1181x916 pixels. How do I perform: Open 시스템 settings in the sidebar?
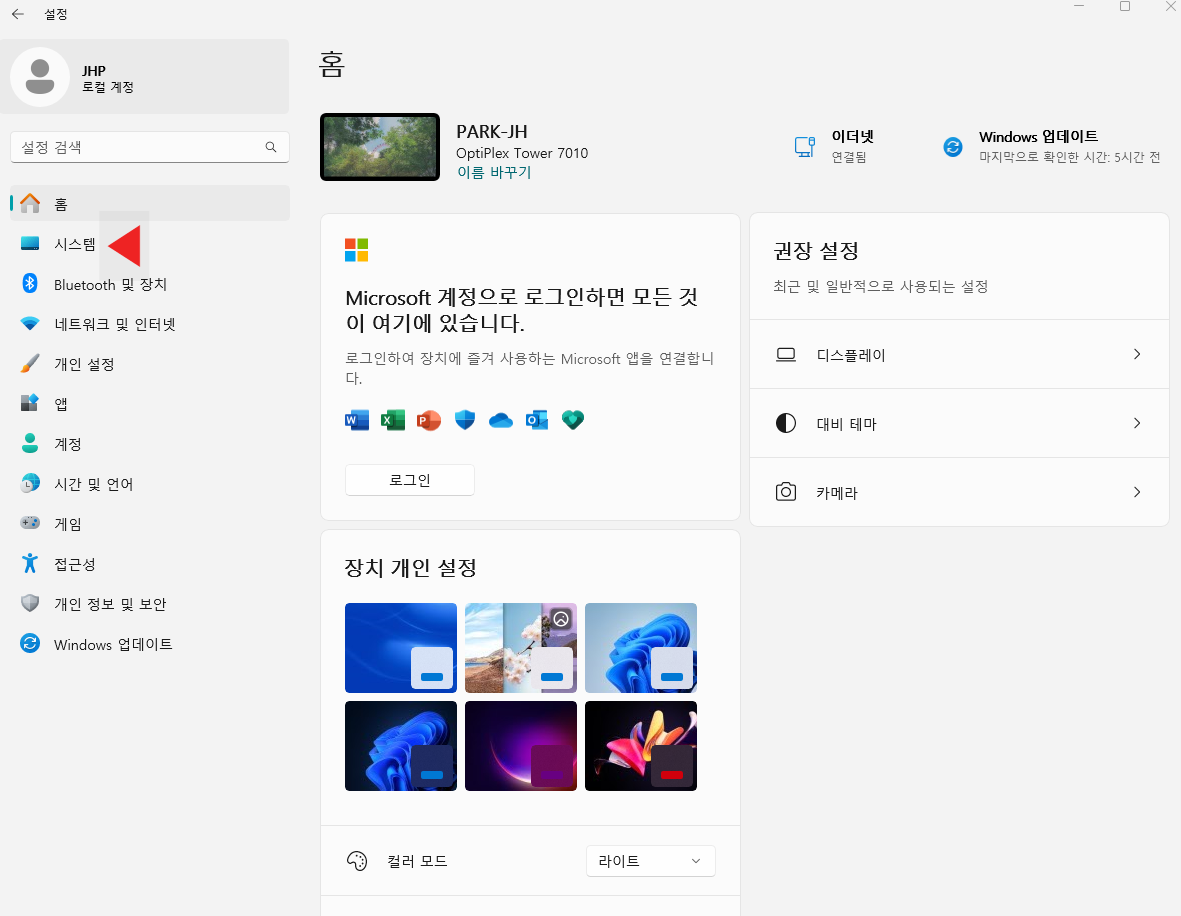pos(150,243)
